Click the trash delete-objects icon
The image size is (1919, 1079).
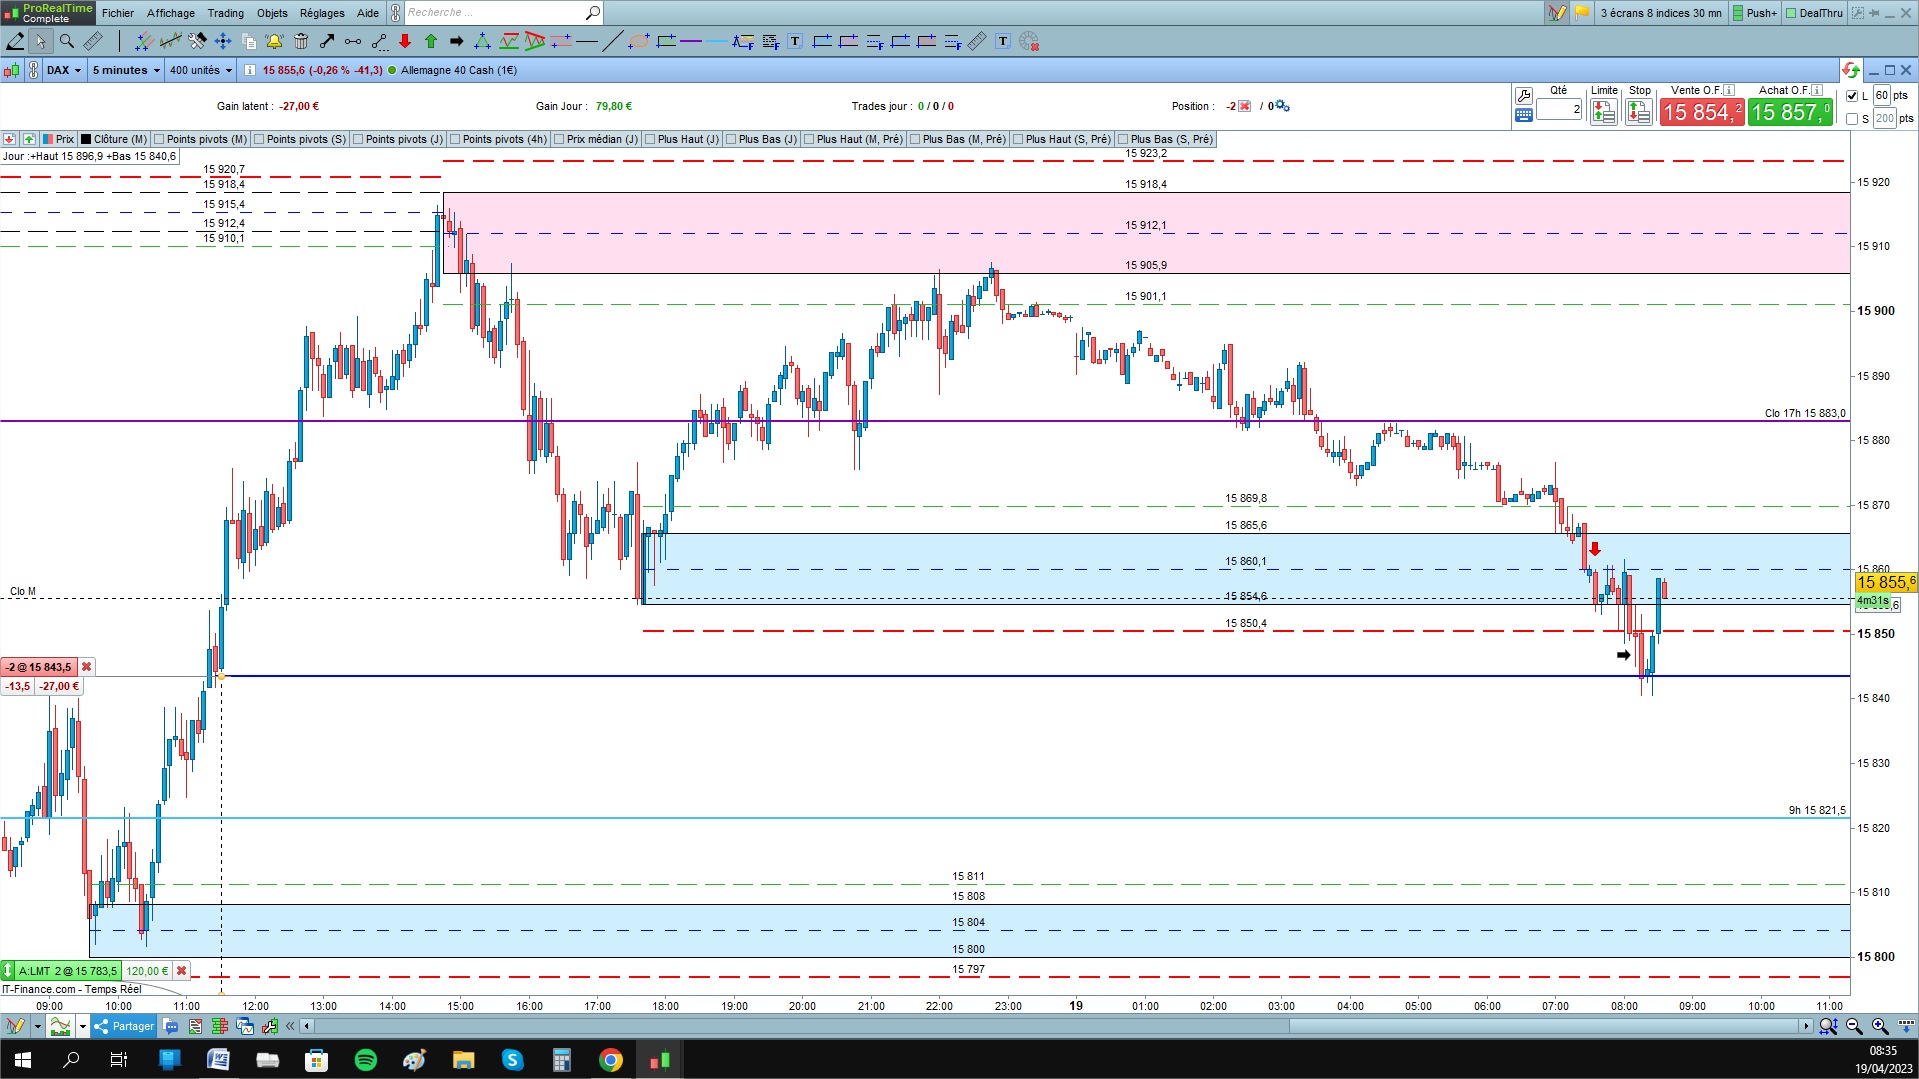[300, 41]
